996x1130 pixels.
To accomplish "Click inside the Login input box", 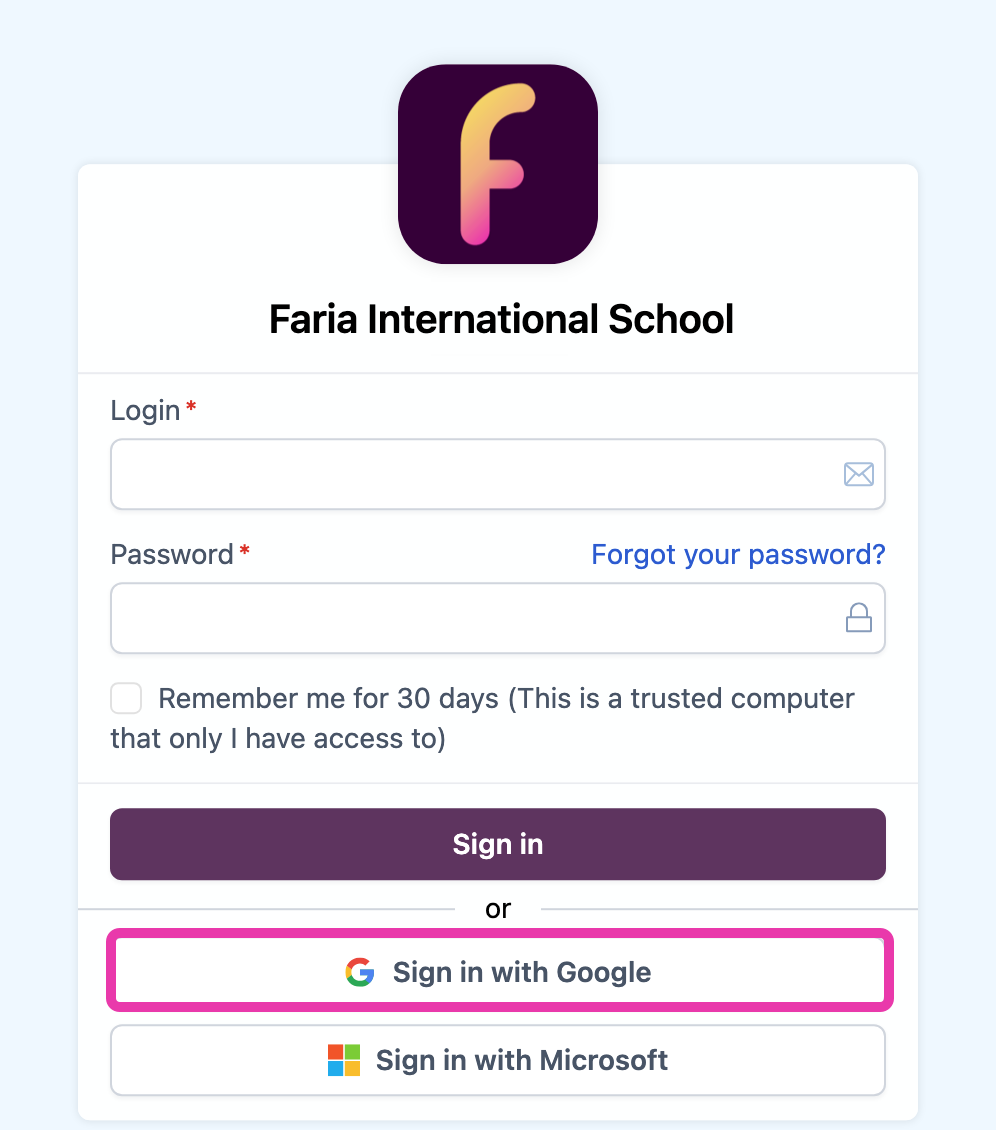I will [450, 474].
